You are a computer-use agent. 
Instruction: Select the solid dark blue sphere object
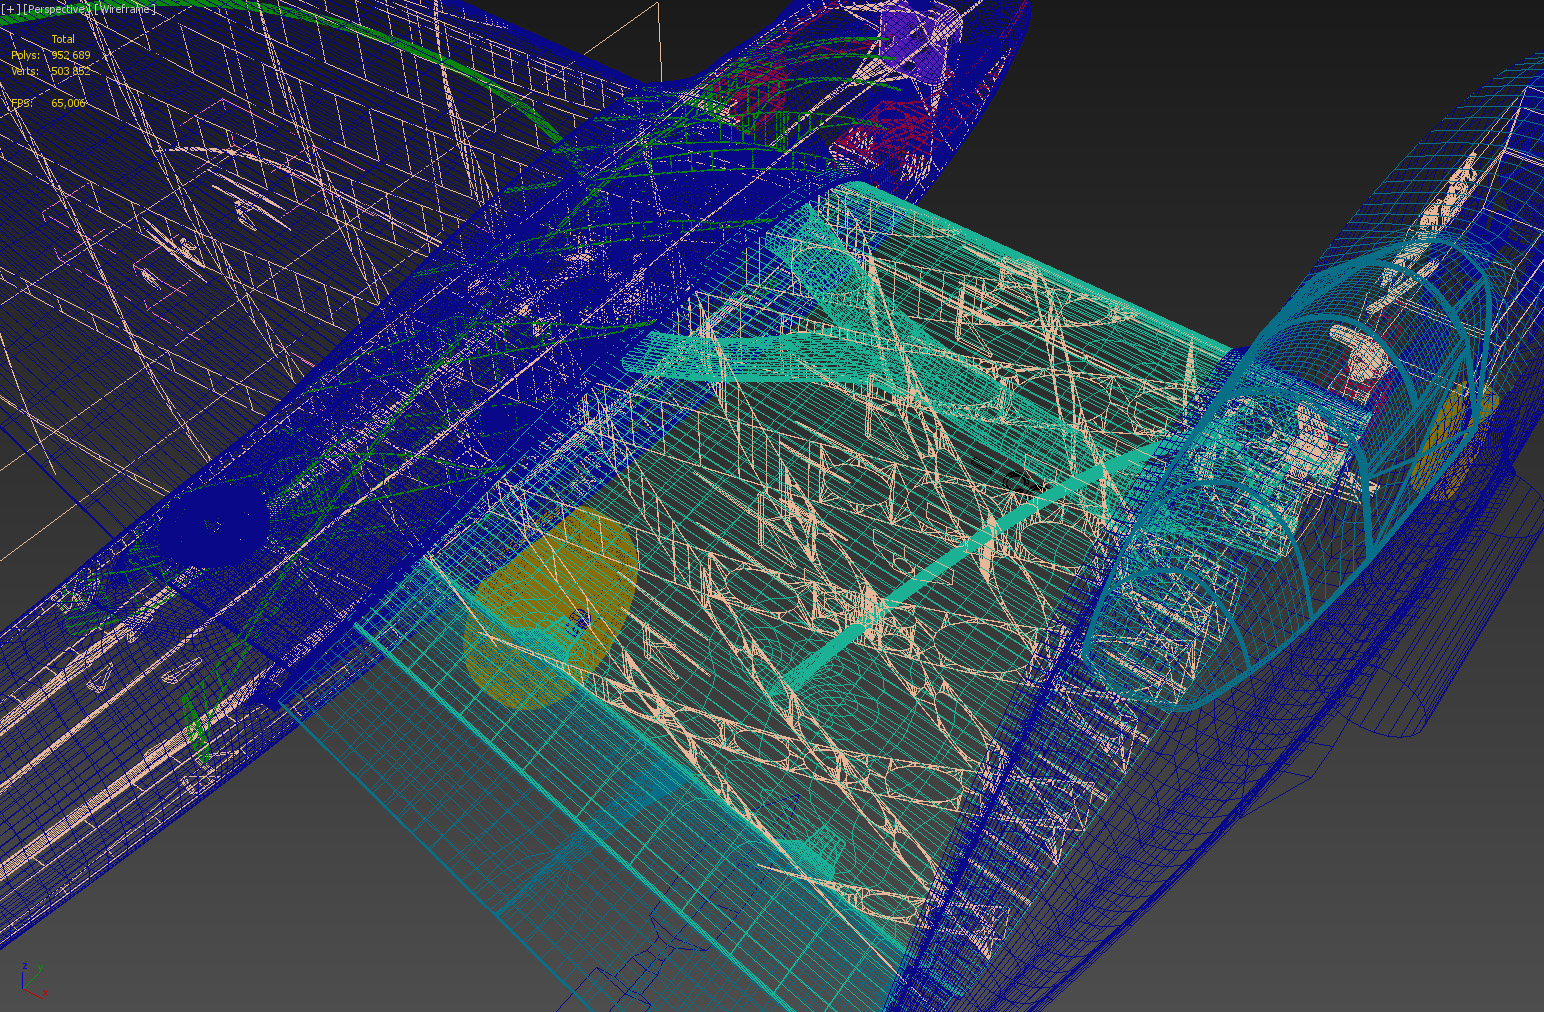[212, 523]
